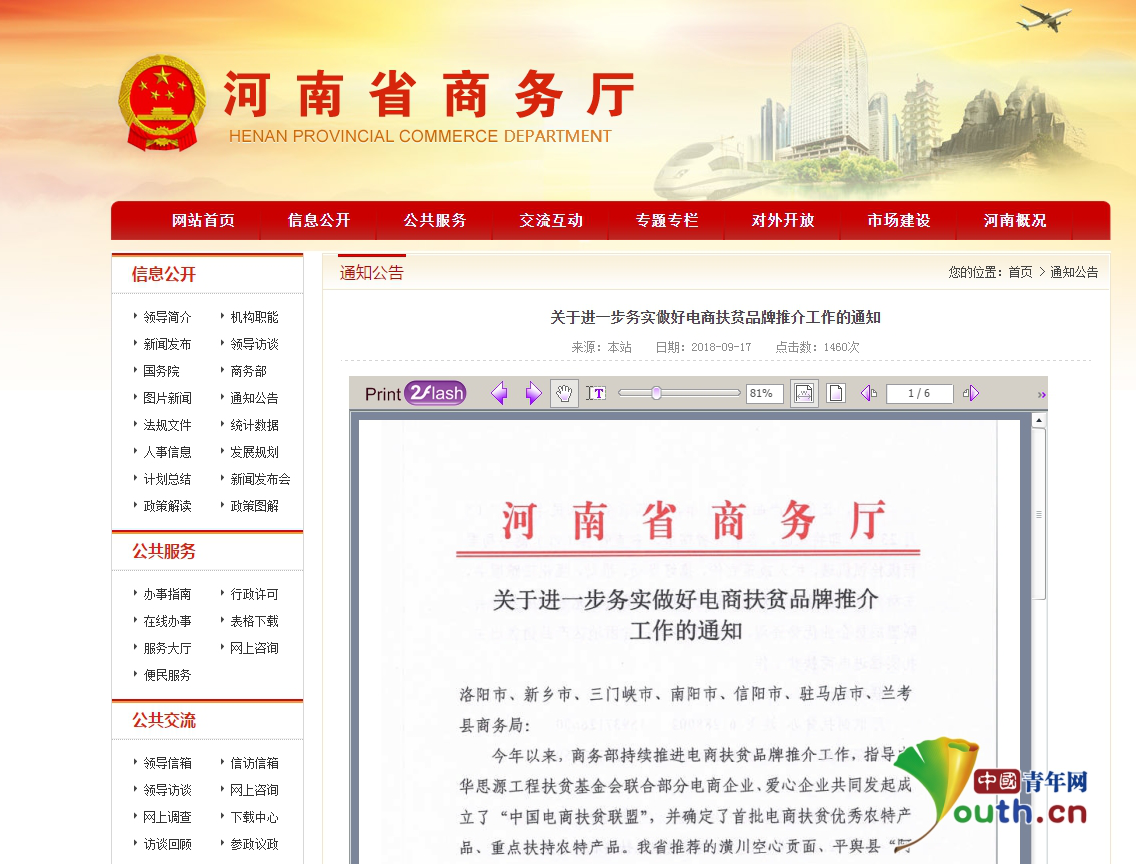Select the text selection tool
Screen dimensions: 1136x864
(x=596, y=393)
